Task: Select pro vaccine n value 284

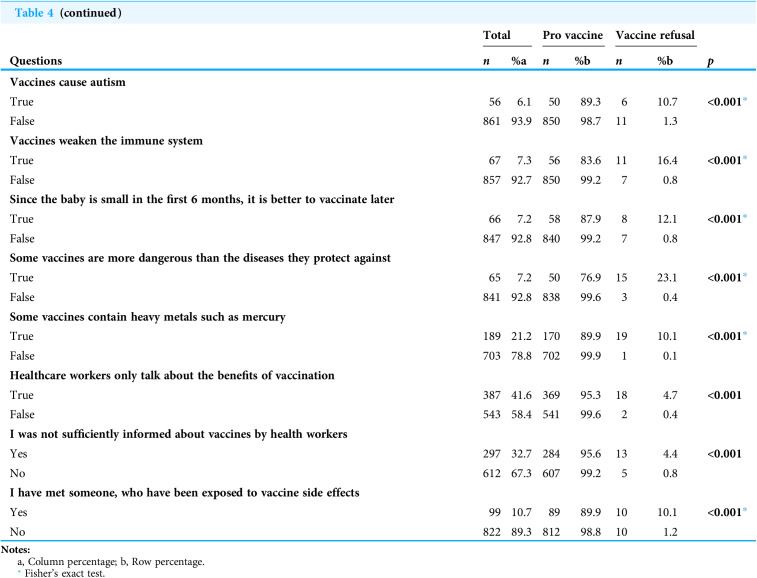Action: pyautogui.click(x=551, y=454)
